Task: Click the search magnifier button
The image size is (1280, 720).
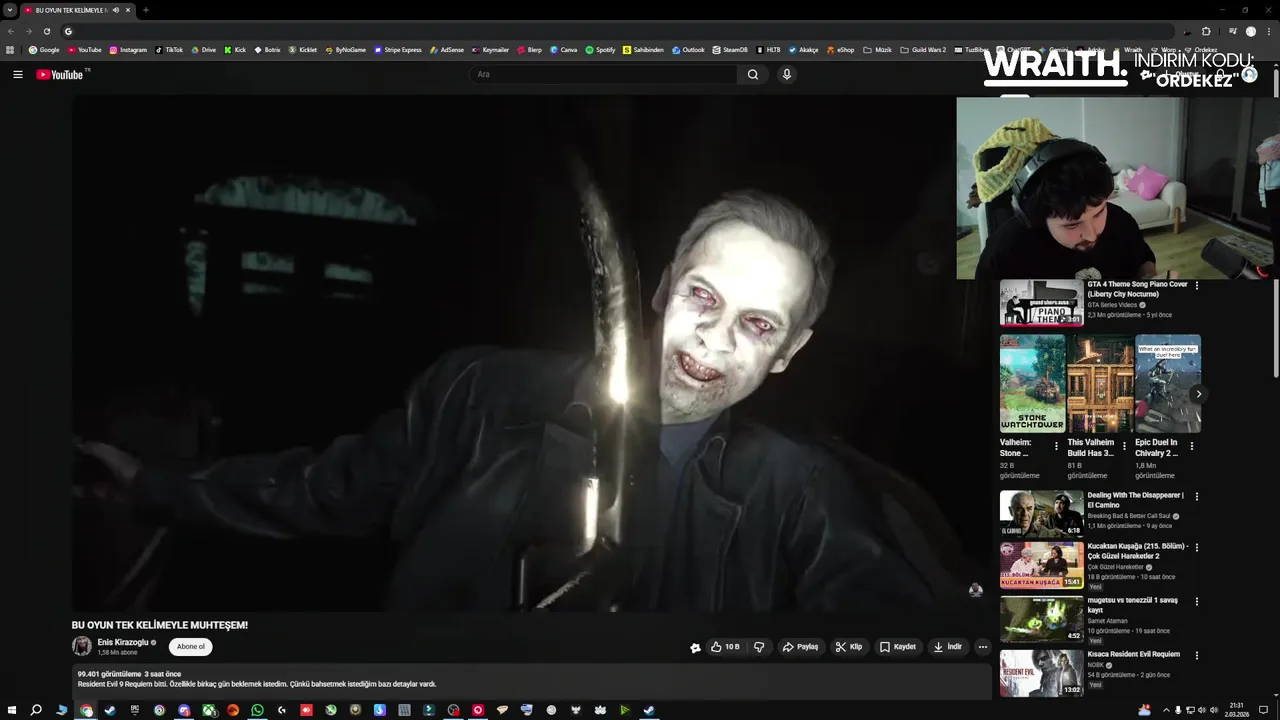Action: (753, 74)
